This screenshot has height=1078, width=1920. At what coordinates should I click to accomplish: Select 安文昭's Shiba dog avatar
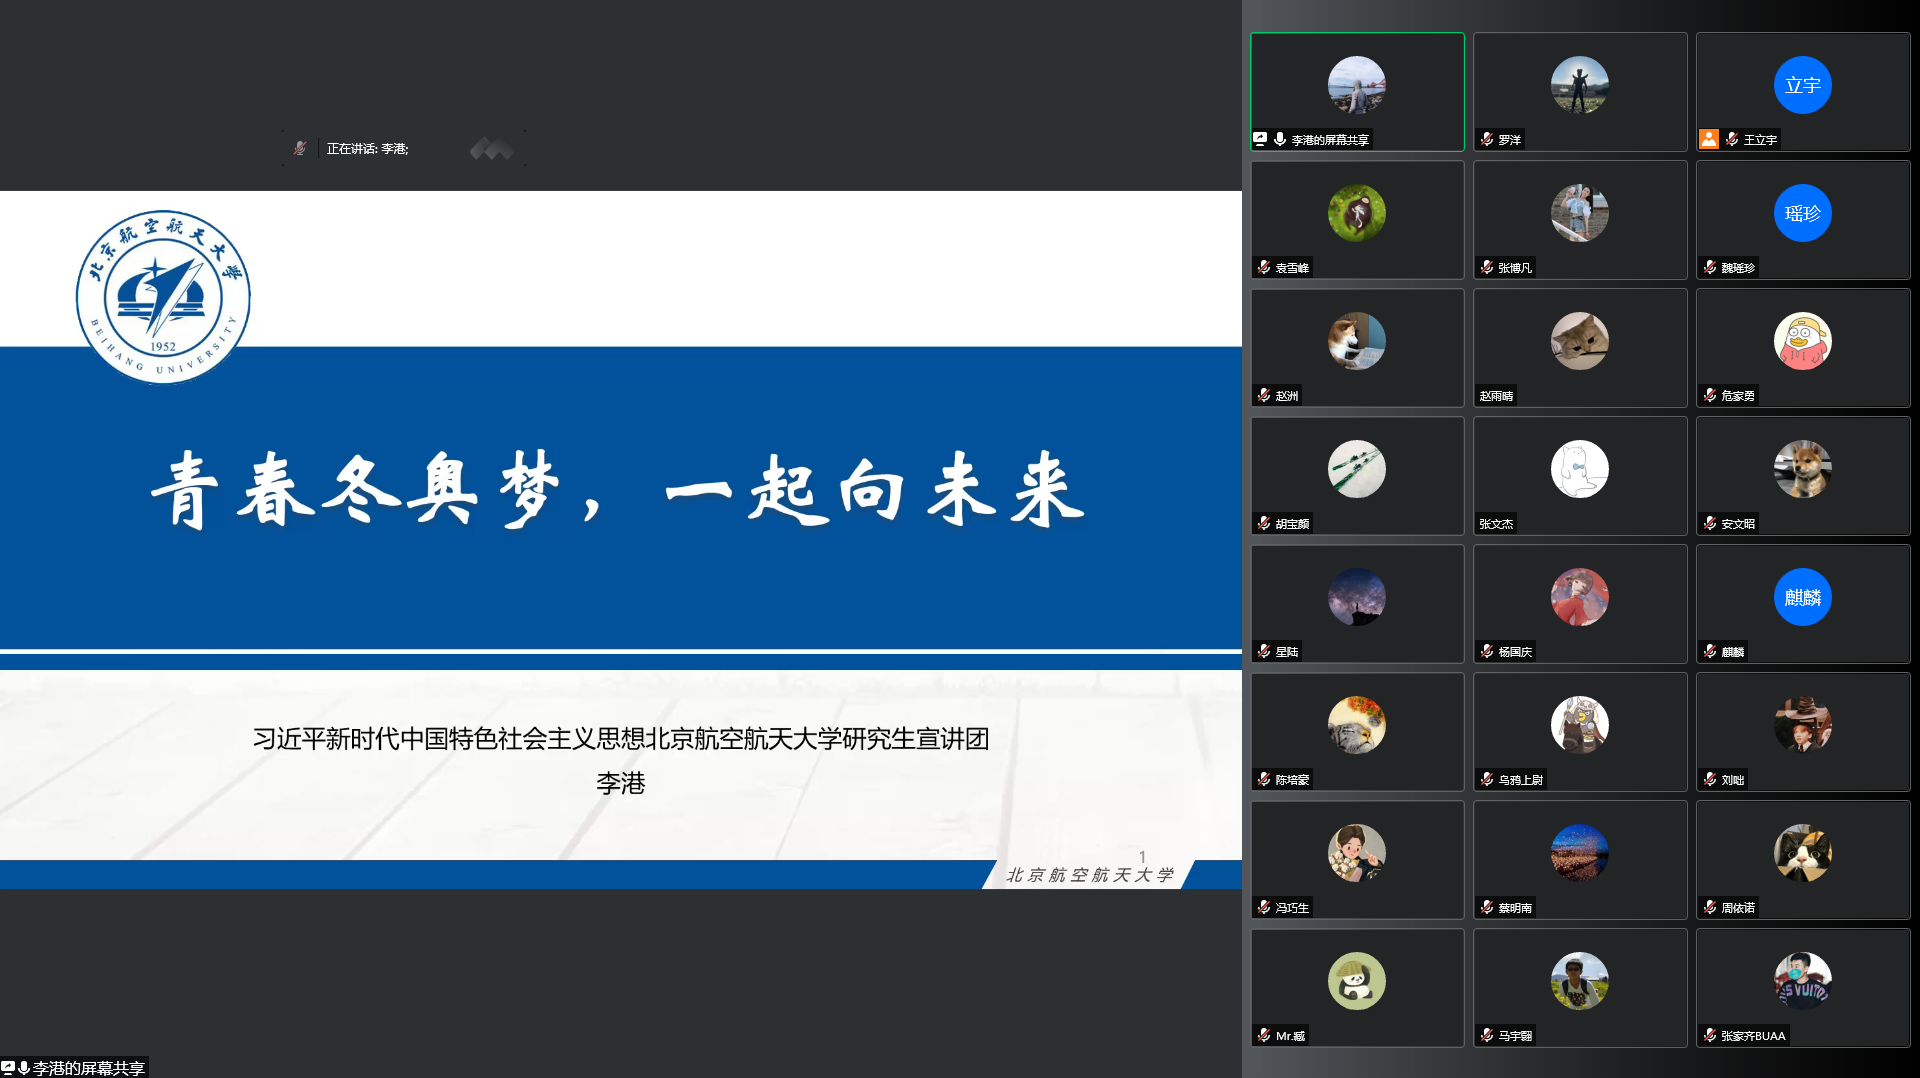[1802, 469]
